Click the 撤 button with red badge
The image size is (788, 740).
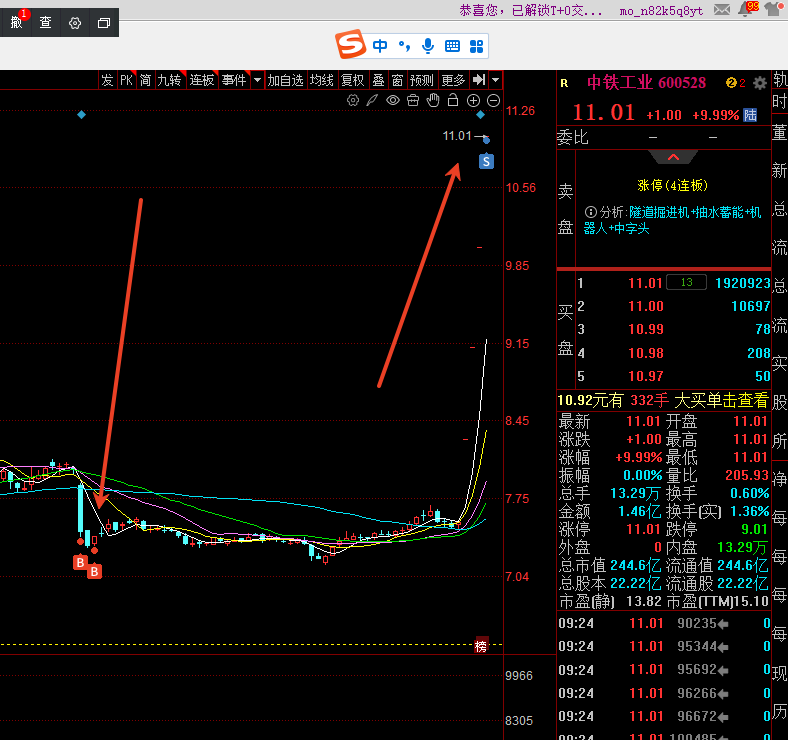(17, 23)
